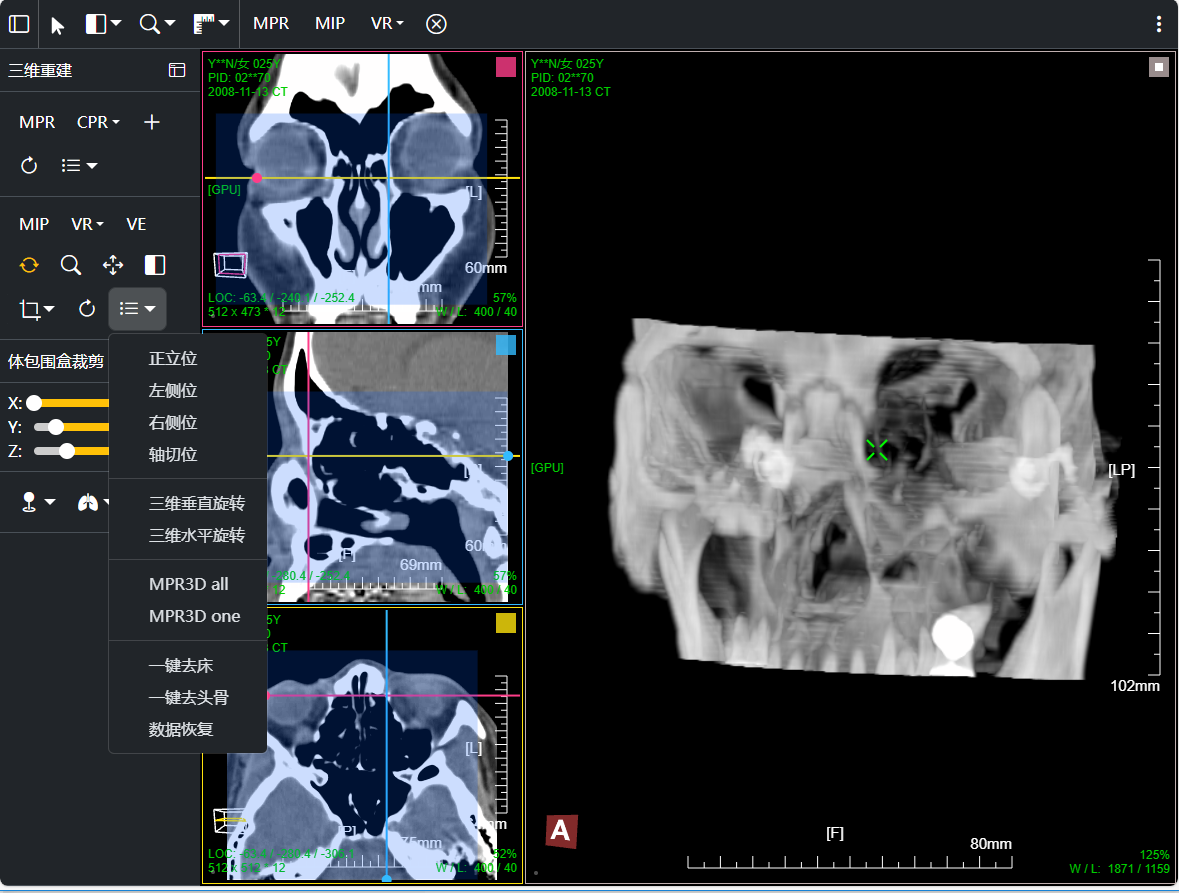Click the 体包围盒裁剪 label
The width and height of the screenshot is (1179, 893).
[56, 362]
